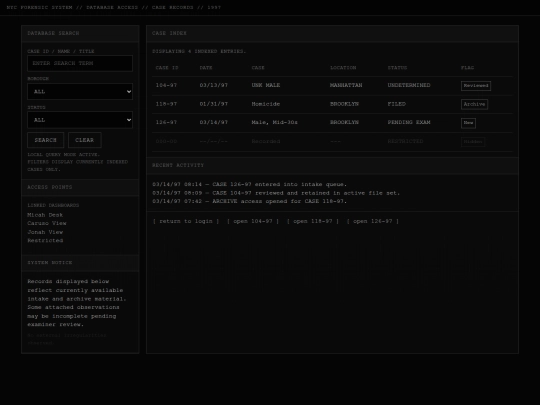Click the open 126-97 link
This screenshot has height=405, width=540.
click(x=373, y=221)
